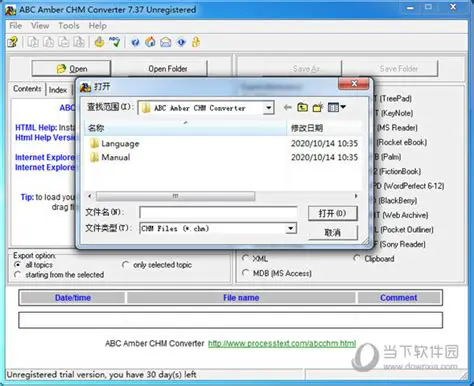The image size is (474, 386).
Task: Click the Date/time column header
Action: click(73, 298)
